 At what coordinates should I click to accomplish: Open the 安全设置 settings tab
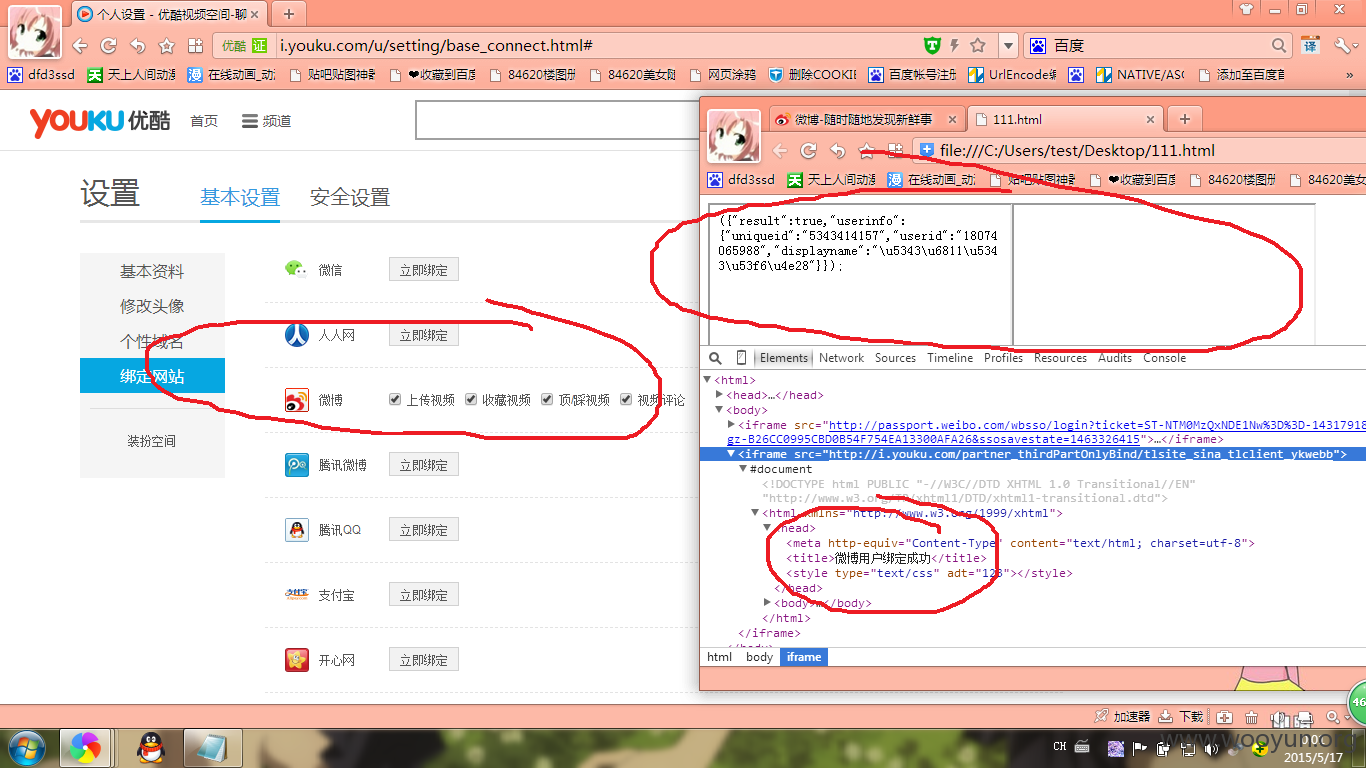[x=350, y=197]
